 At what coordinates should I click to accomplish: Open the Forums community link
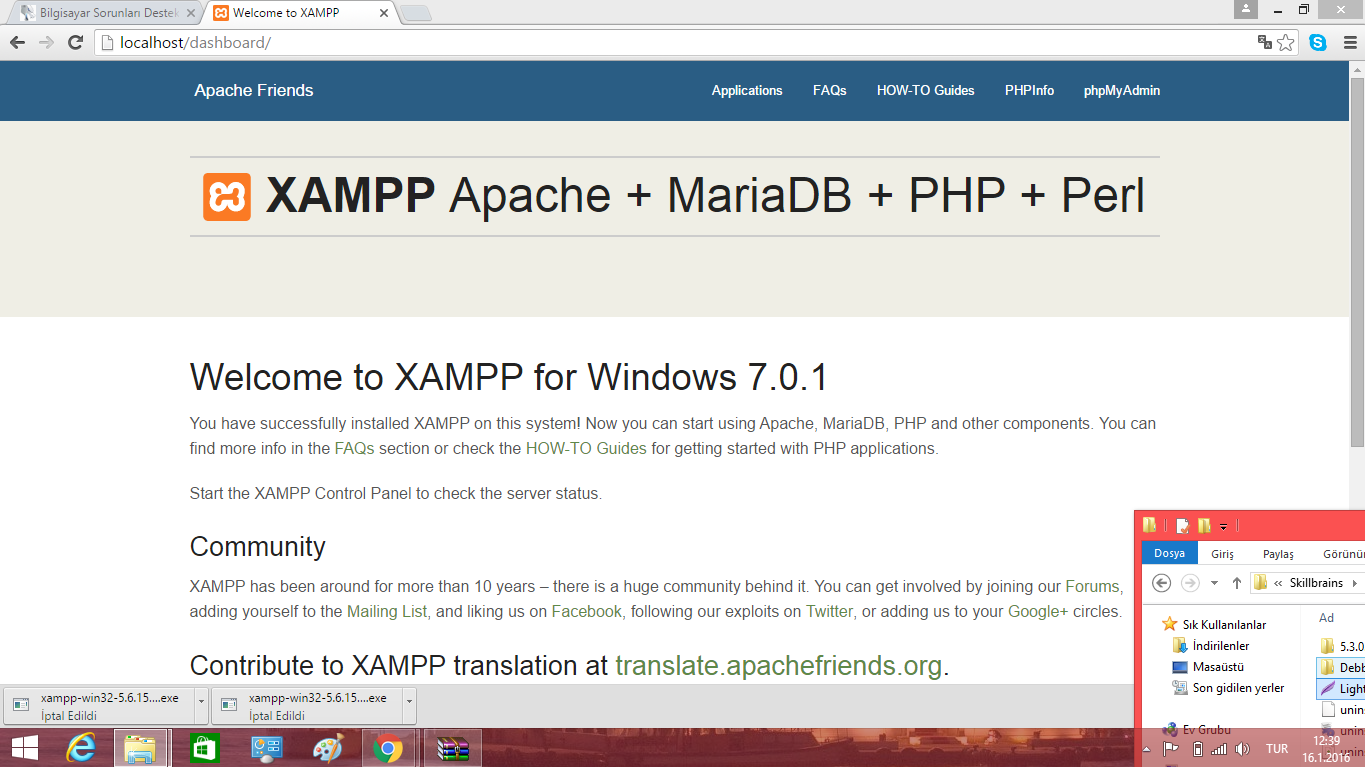pyautogui.click(x=1093, y=586)
